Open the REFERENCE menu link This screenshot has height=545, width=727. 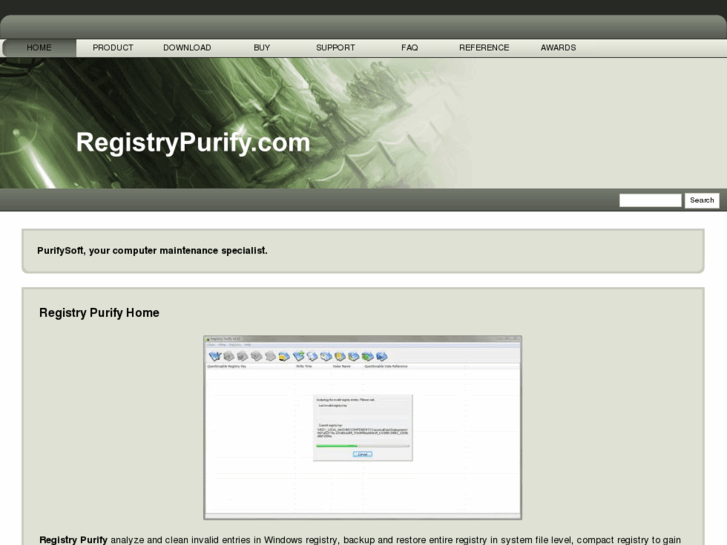[x=484, y=48]
